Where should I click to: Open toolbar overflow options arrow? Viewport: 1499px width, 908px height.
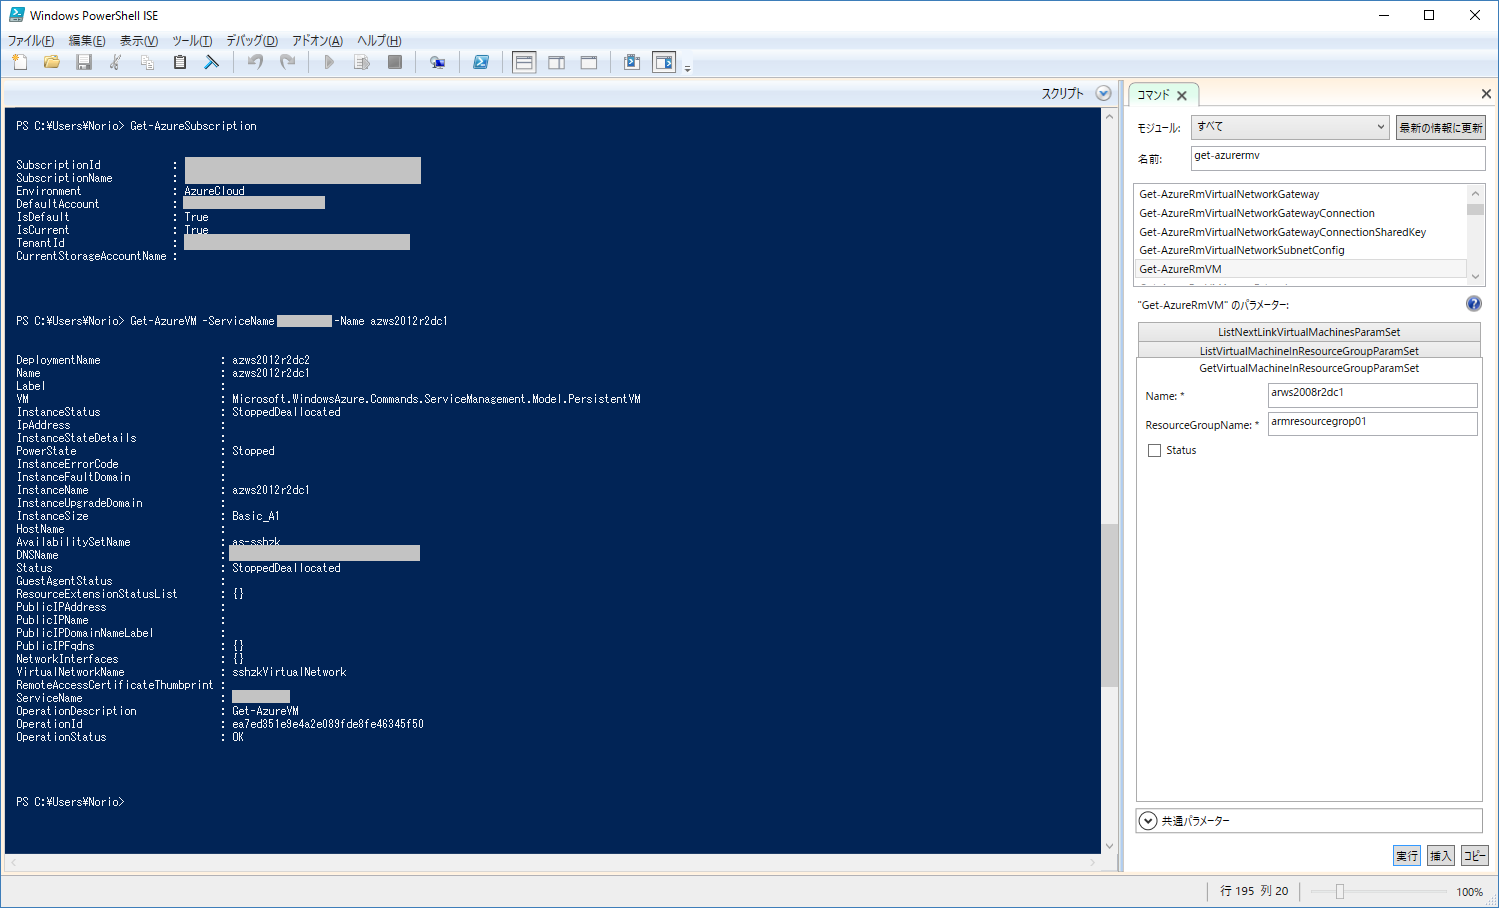pyautogui.click(x=688, y=69)
